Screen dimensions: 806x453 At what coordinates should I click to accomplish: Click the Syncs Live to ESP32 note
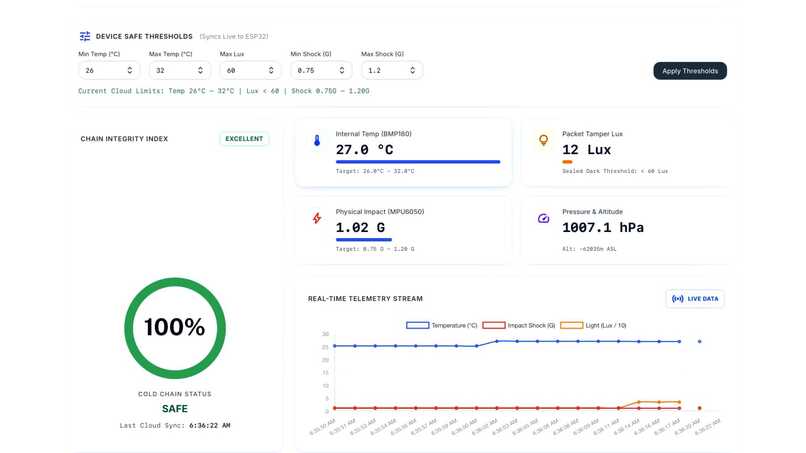234,37
